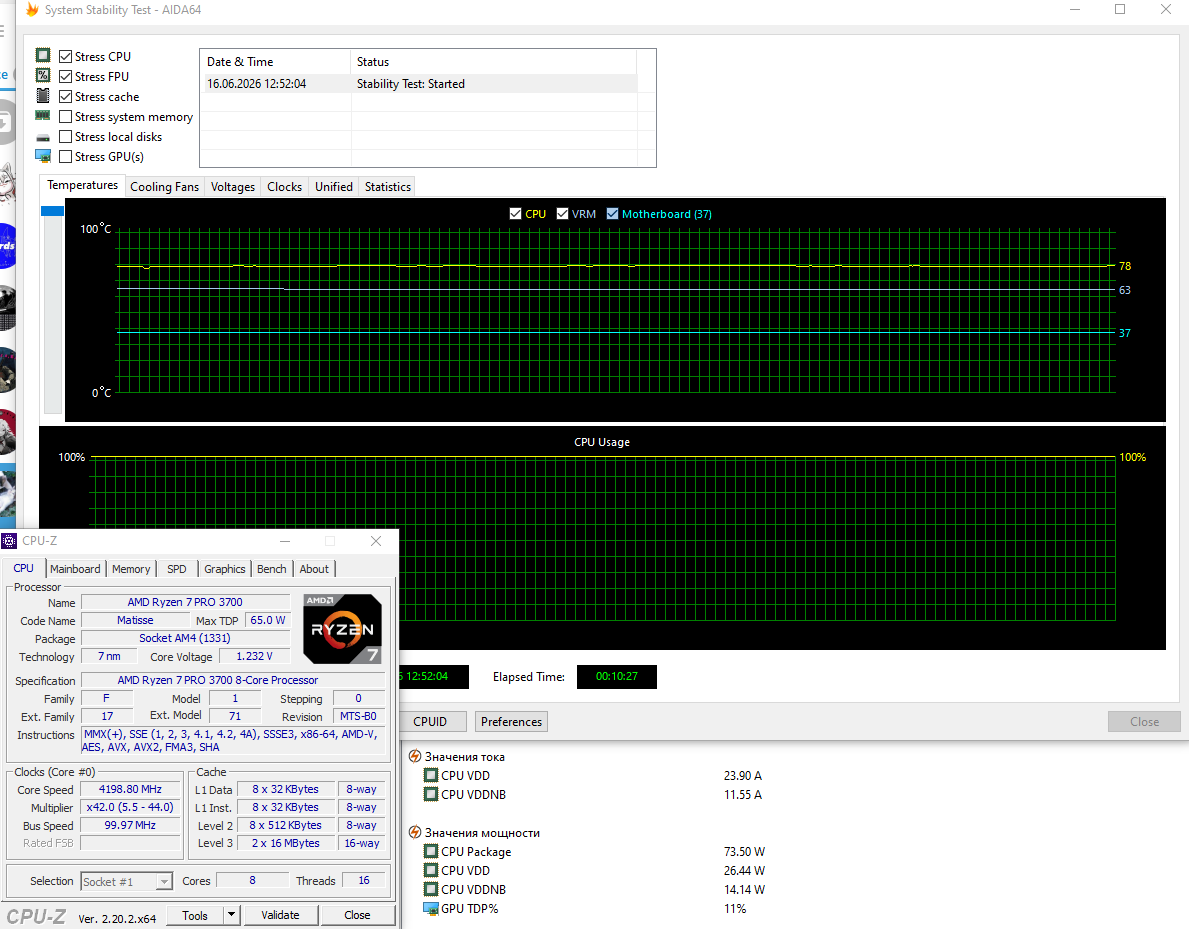The height and width of the screenshot is (929, 1189).
Task: Enable Stress GPU(s) checkbox
Action: [66, 156]
